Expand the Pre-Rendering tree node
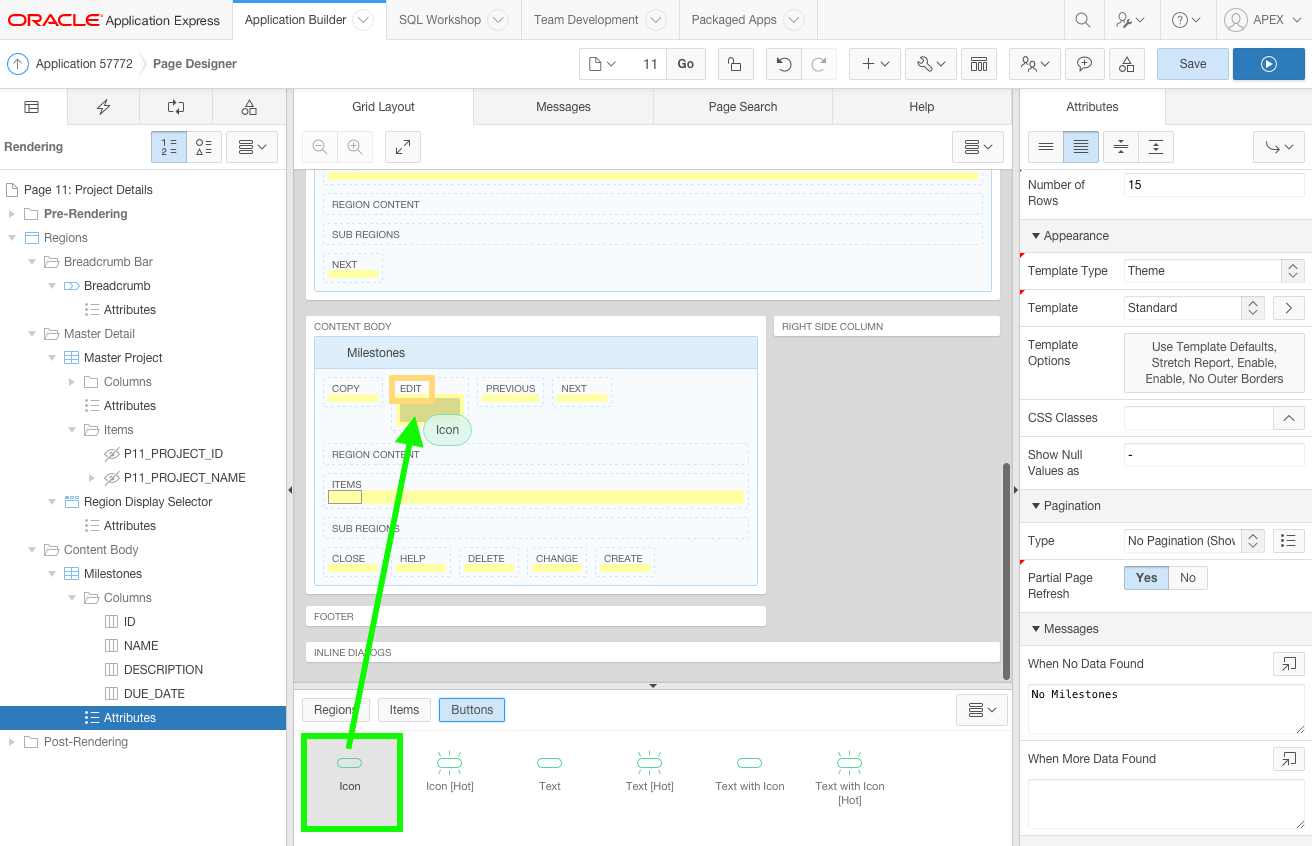Image resolution: width=1312 pixels, height=846 pixels. 12,214
